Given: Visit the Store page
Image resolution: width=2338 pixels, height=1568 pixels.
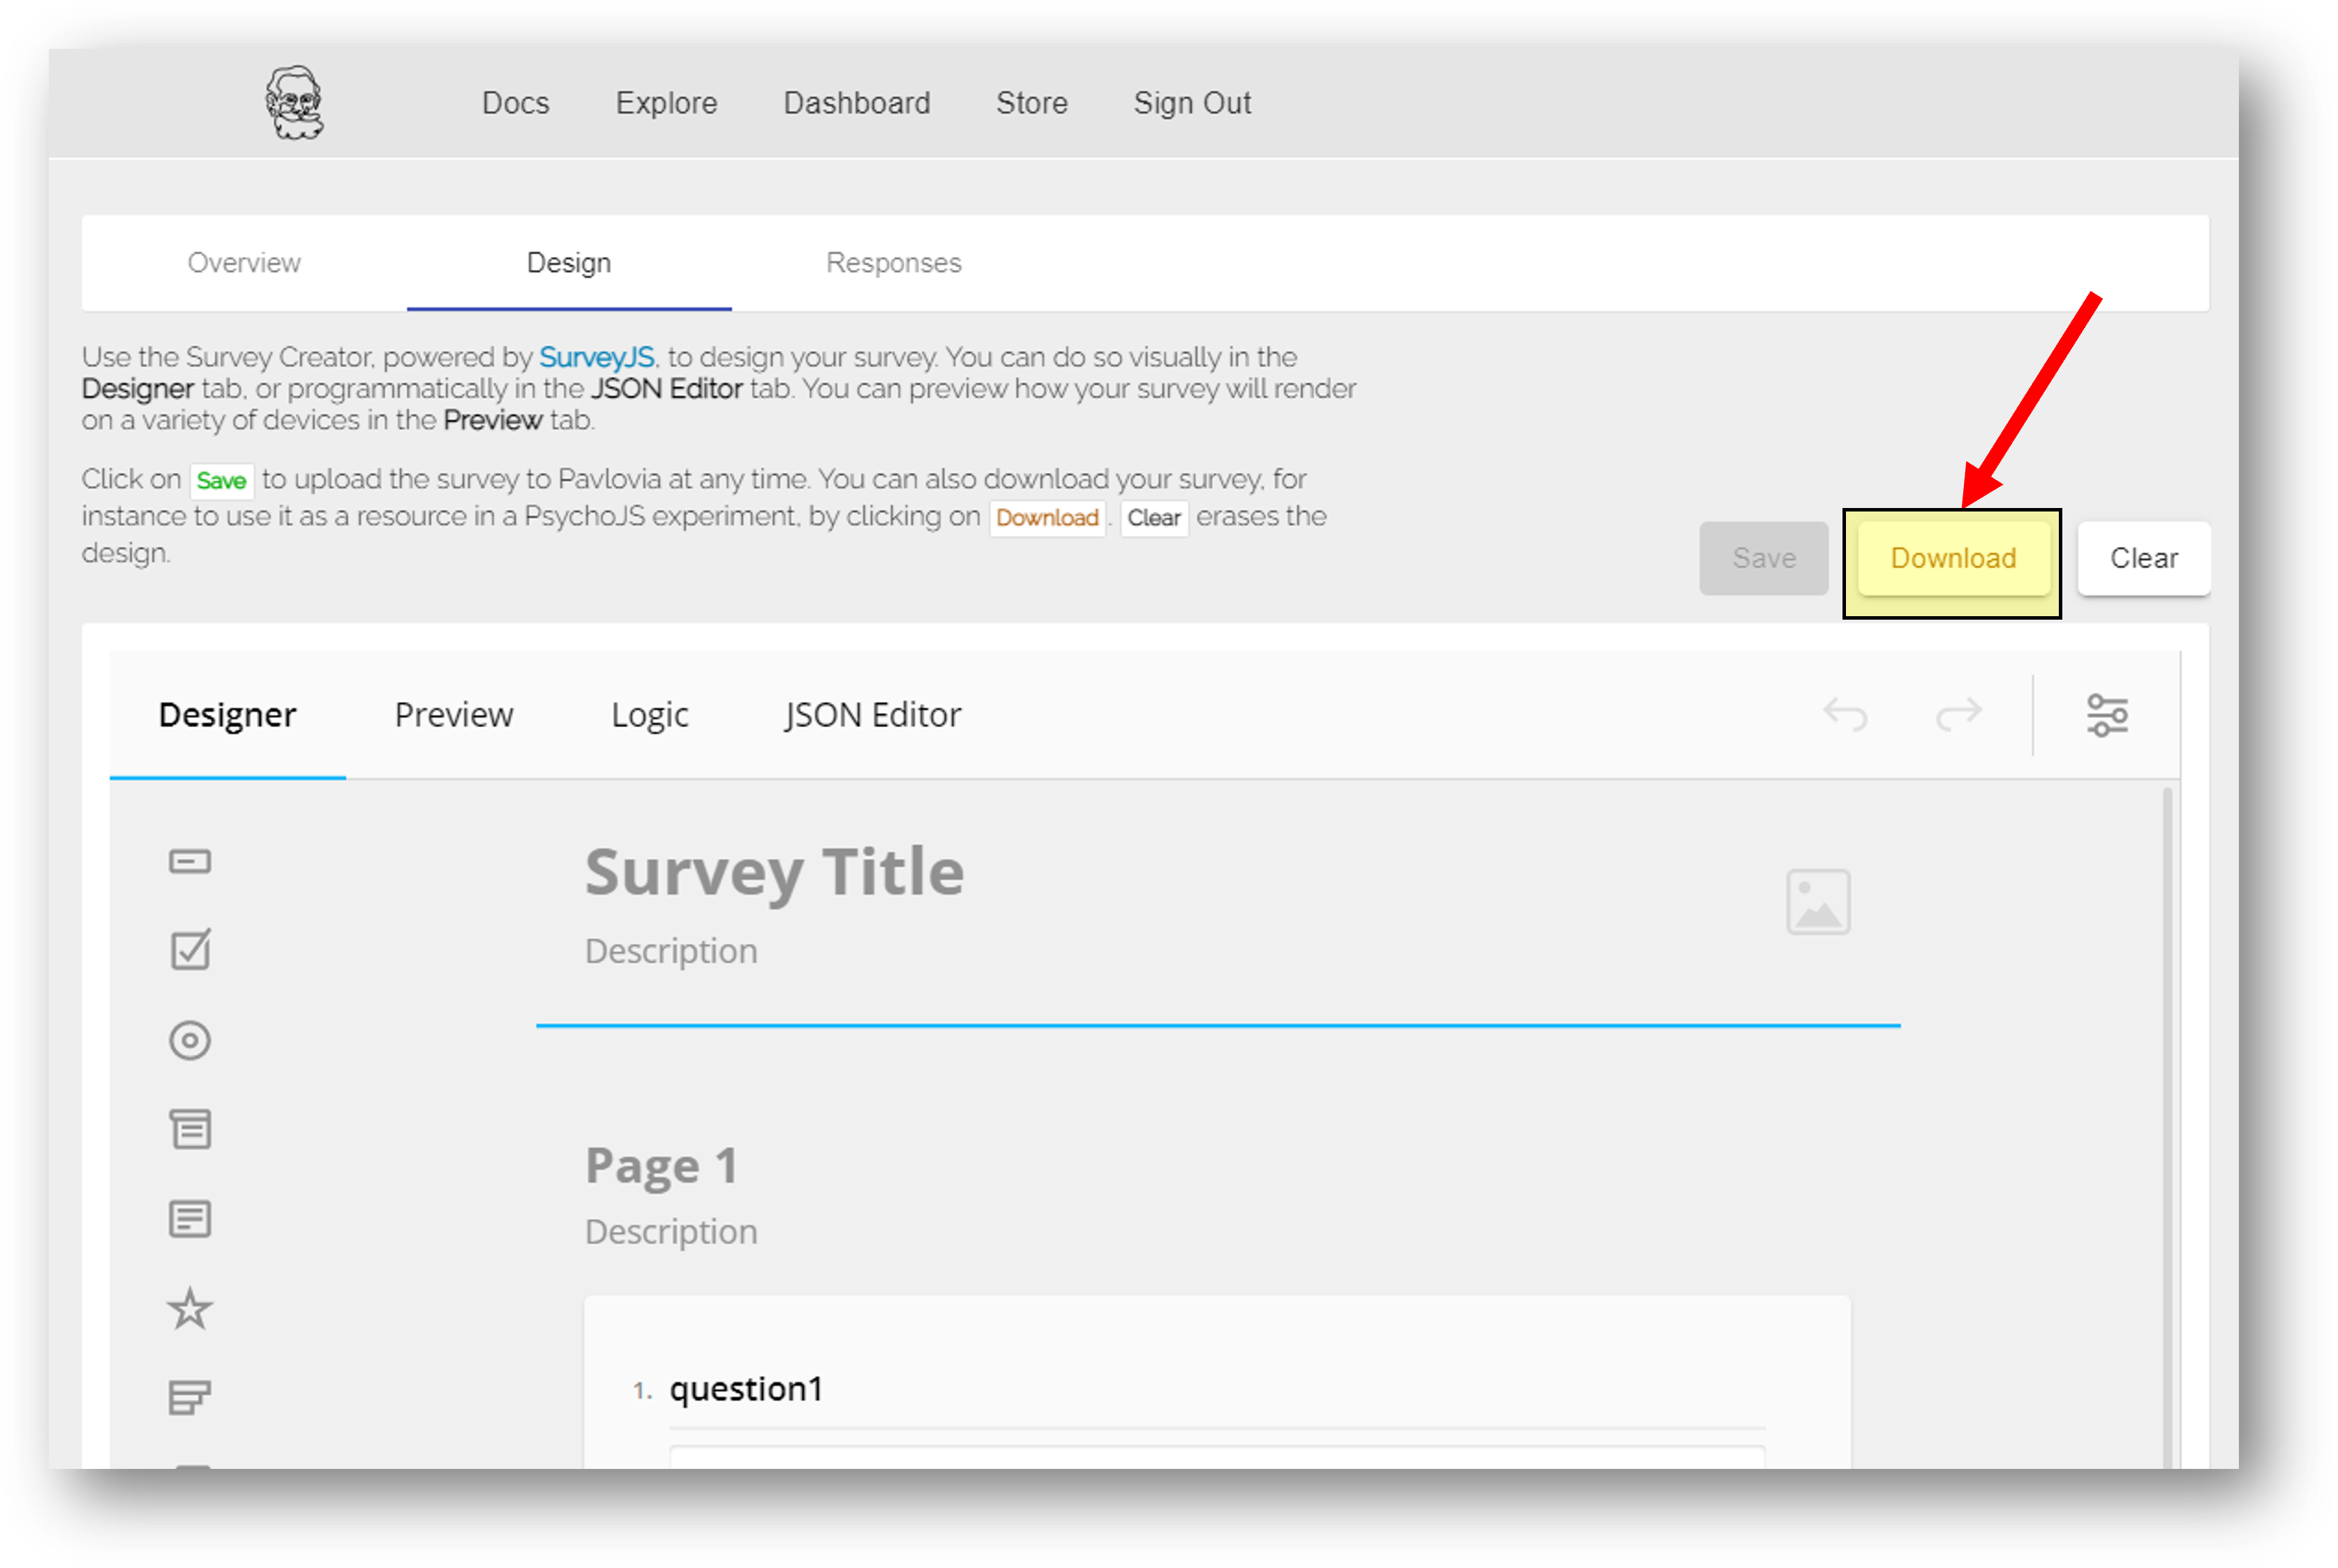Looking at the screenshot, I should coord(1032,103).
